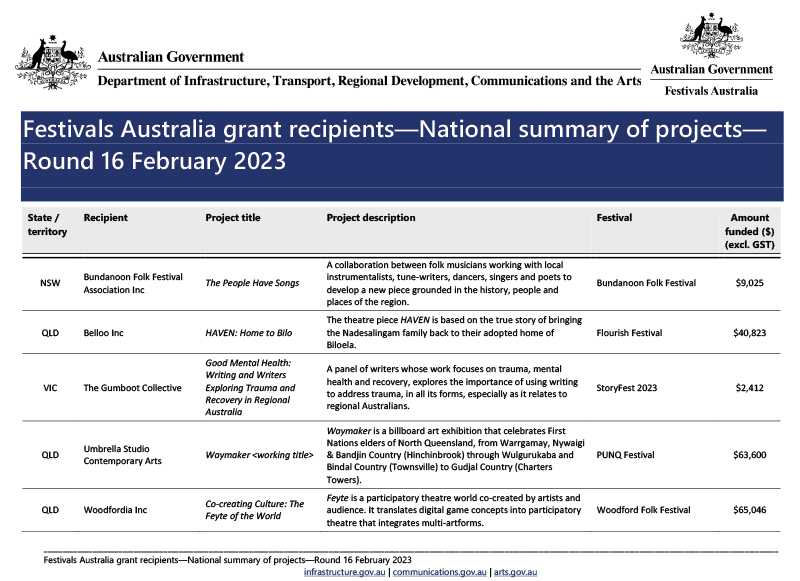Click the 'Amount funded' column header

tap(750, 230)
